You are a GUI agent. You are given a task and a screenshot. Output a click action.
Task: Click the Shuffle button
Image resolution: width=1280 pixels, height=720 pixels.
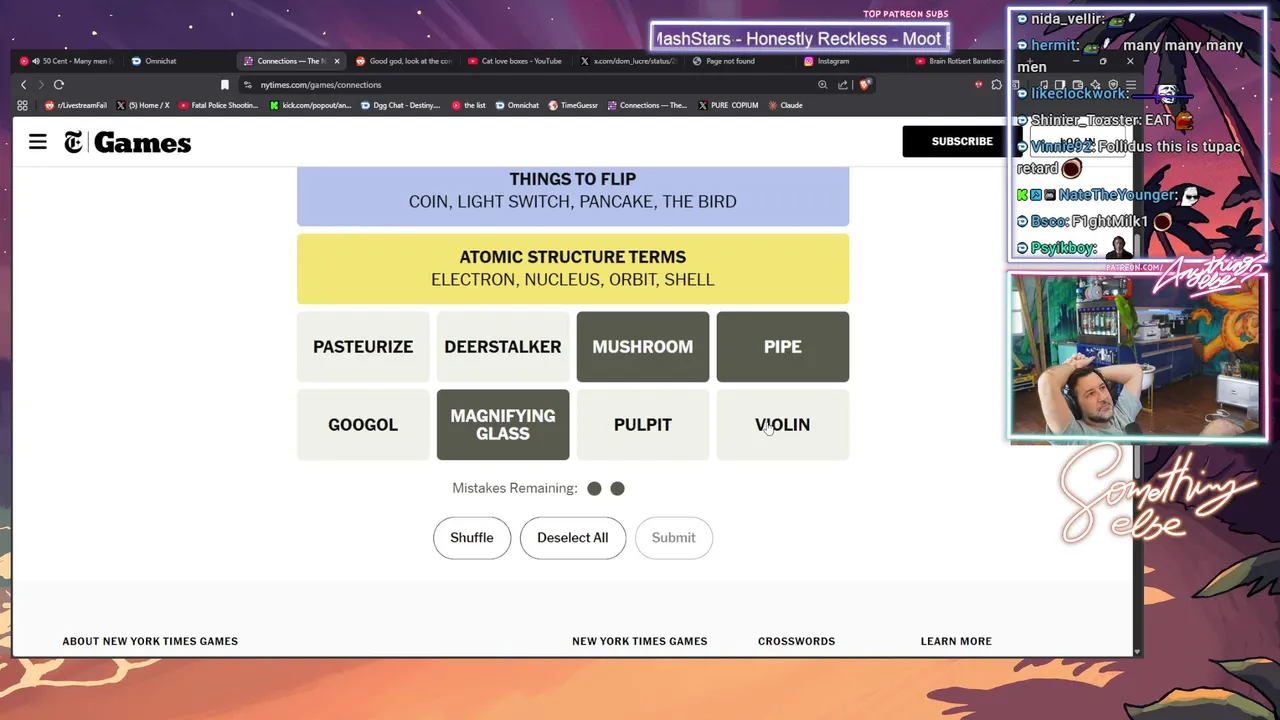coord(472,538)
